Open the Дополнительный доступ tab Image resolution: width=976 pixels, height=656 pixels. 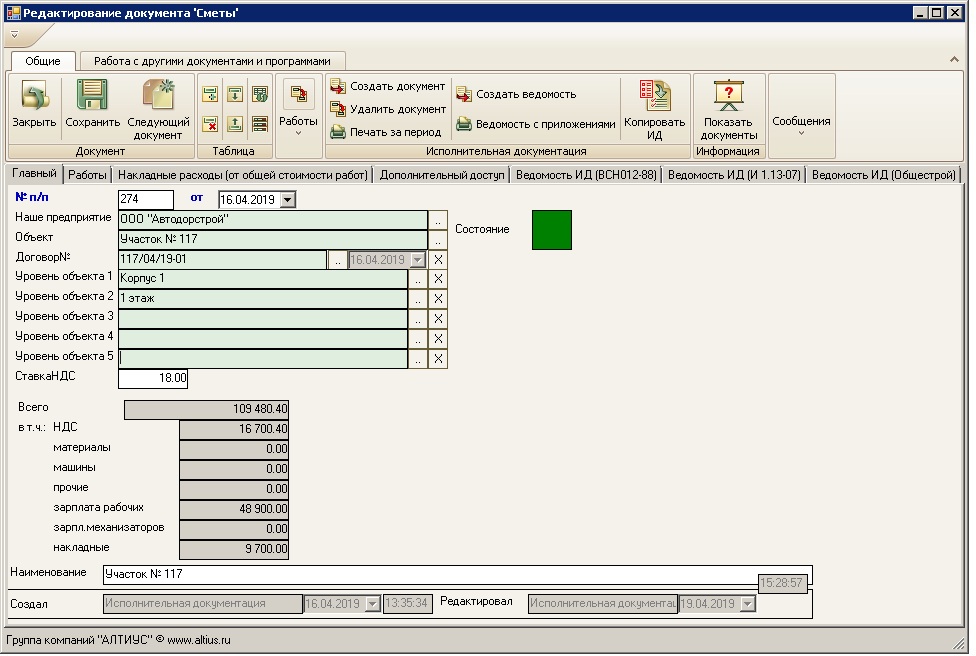point(442,176)
